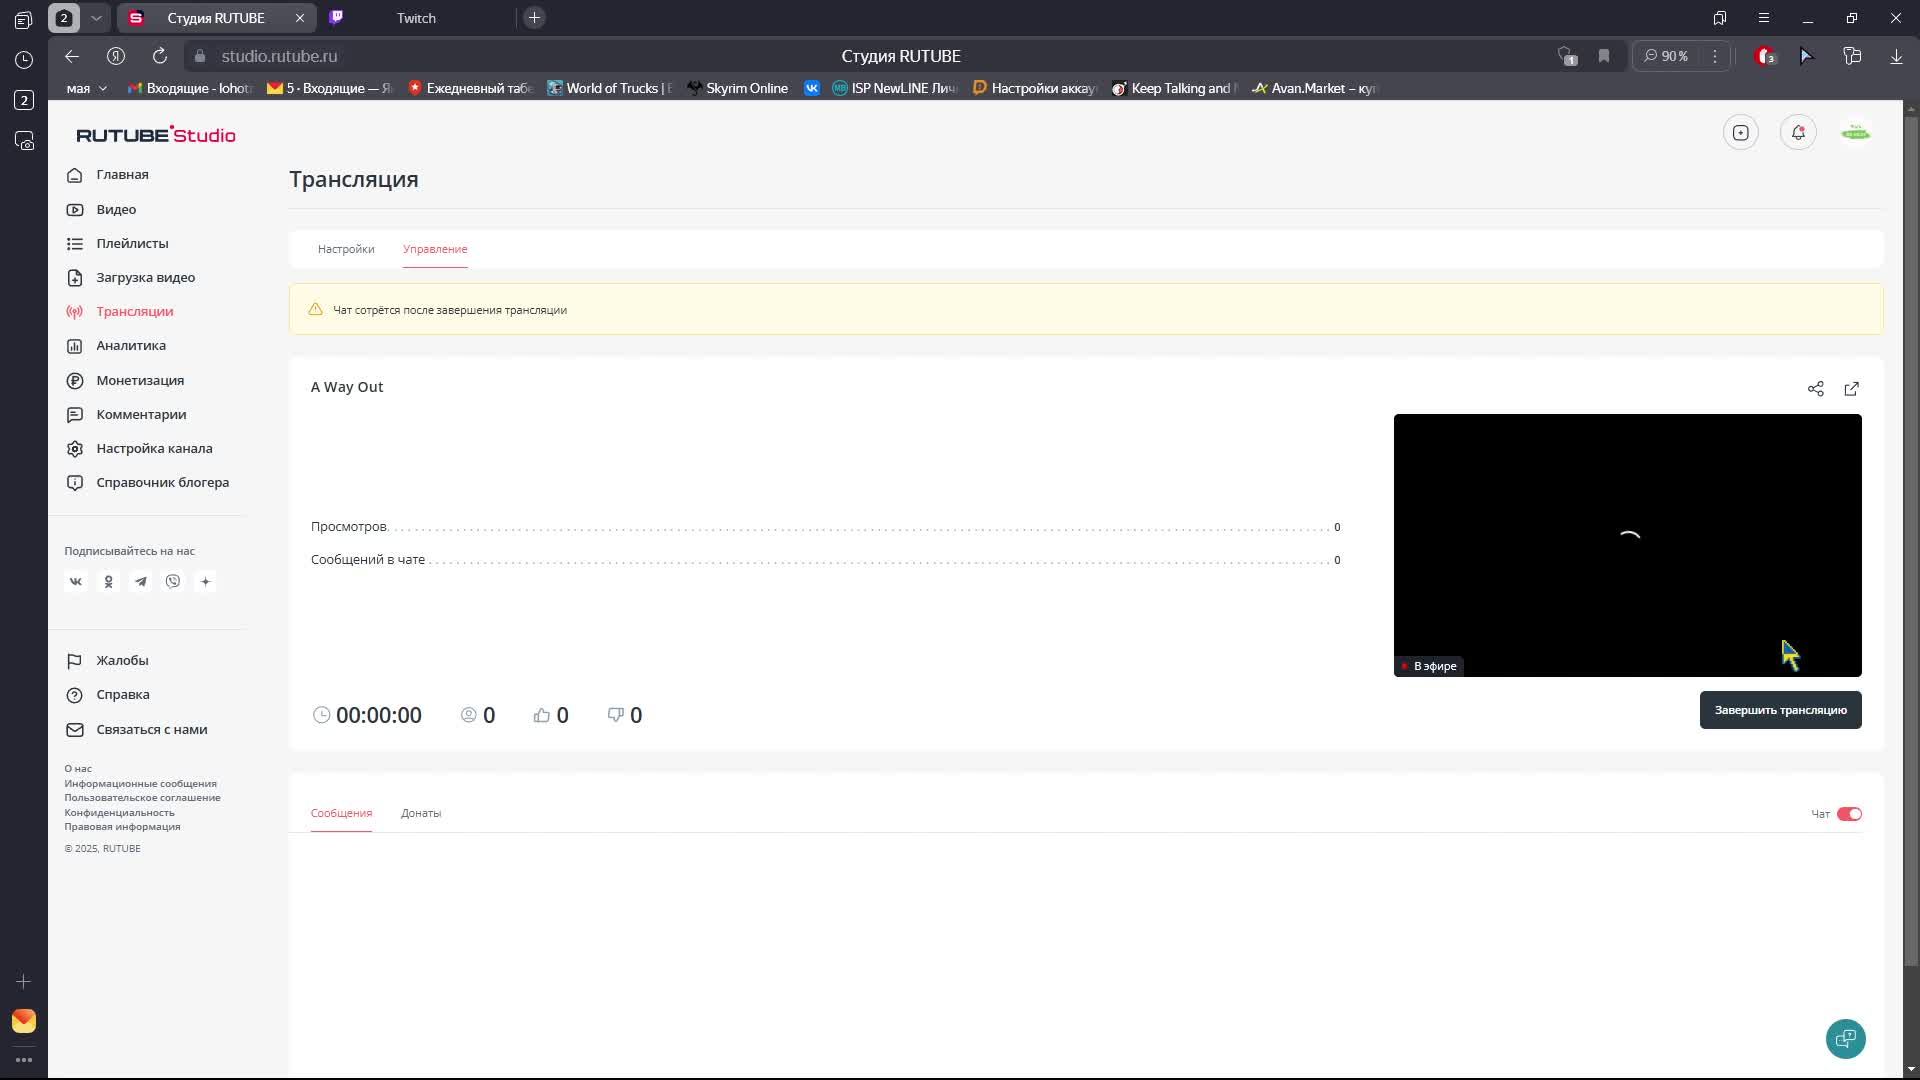Toggle the Чат switch off
Viewport: 1920px width, 1080px height.
coord(1848,814)
